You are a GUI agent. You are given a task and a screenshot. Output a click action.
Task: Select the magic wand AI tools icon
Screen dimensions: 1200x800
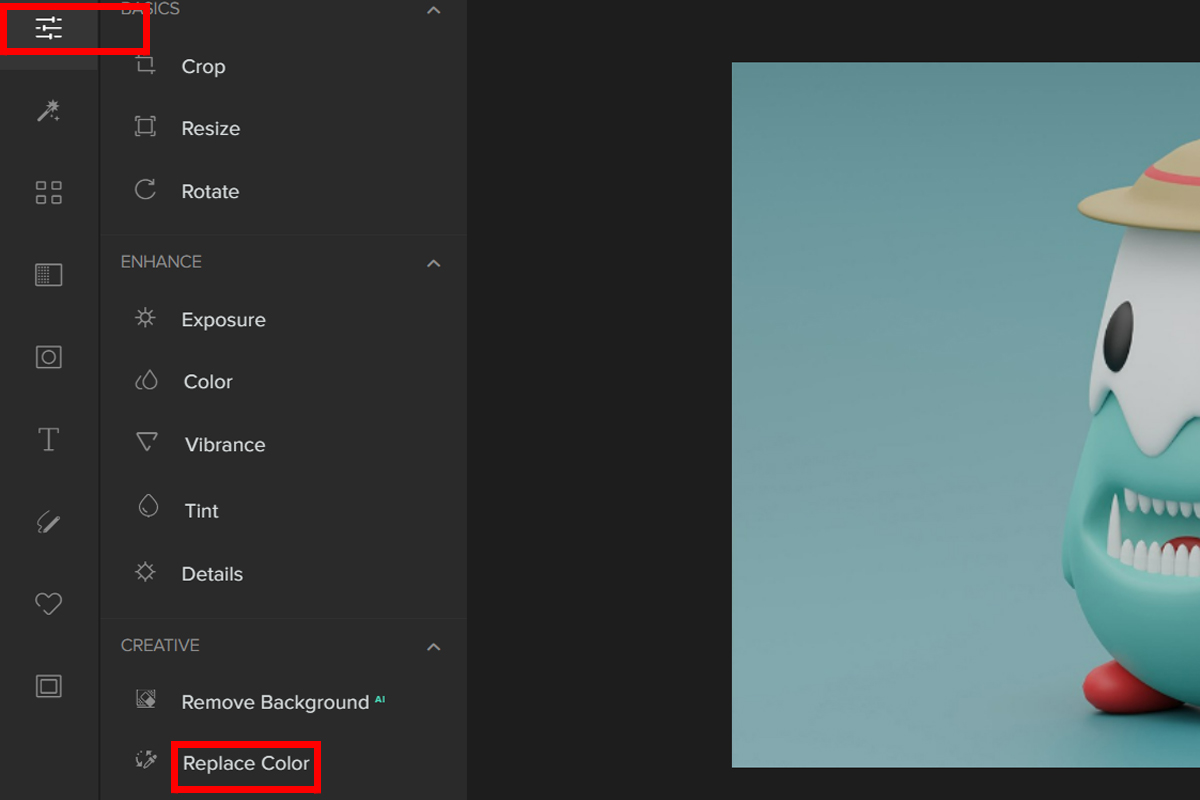coord(49,110)
